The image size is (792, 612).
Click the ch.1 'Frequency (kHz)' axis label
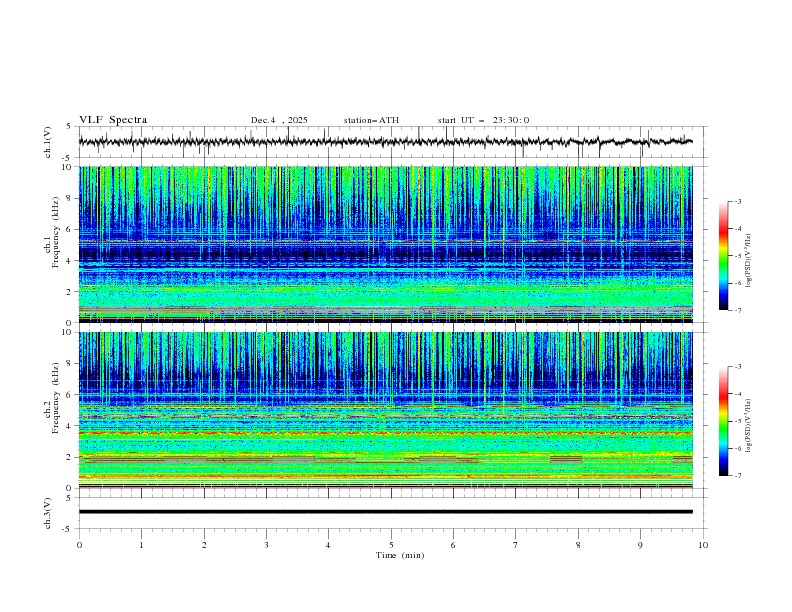[56, 230]
